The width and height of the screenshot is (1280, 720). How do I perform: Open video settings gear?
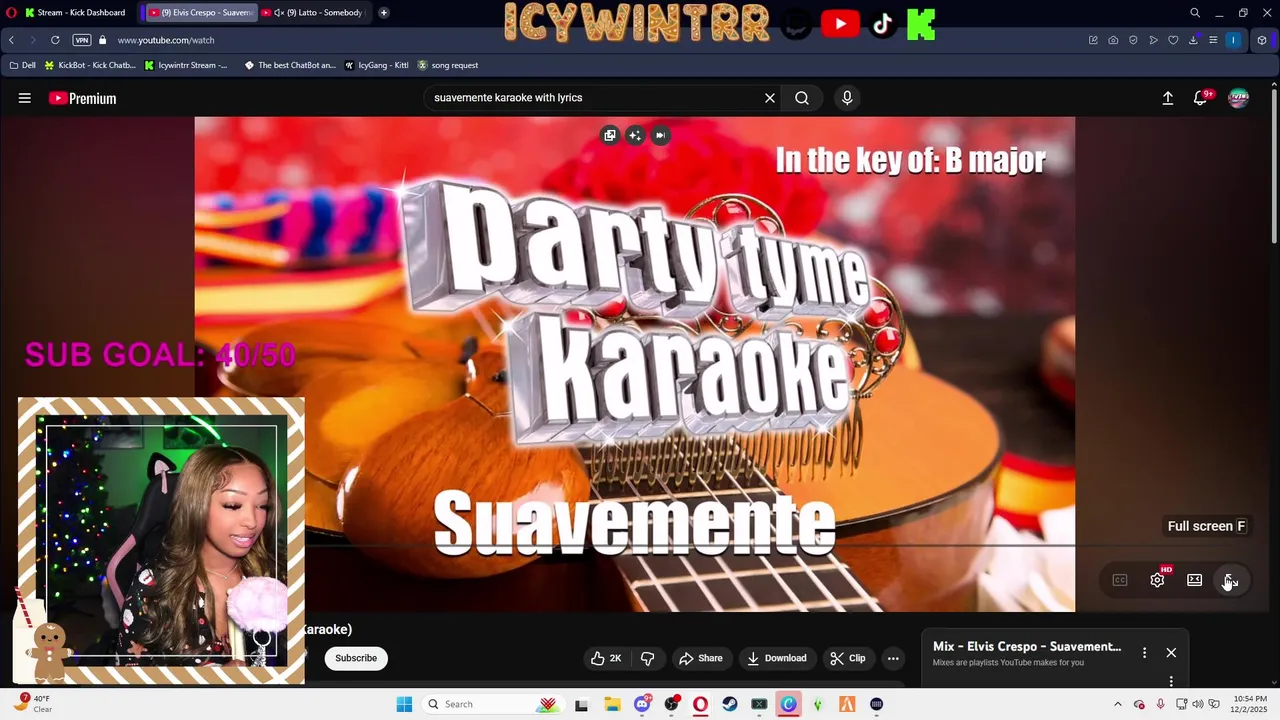tap(1158, 580)
